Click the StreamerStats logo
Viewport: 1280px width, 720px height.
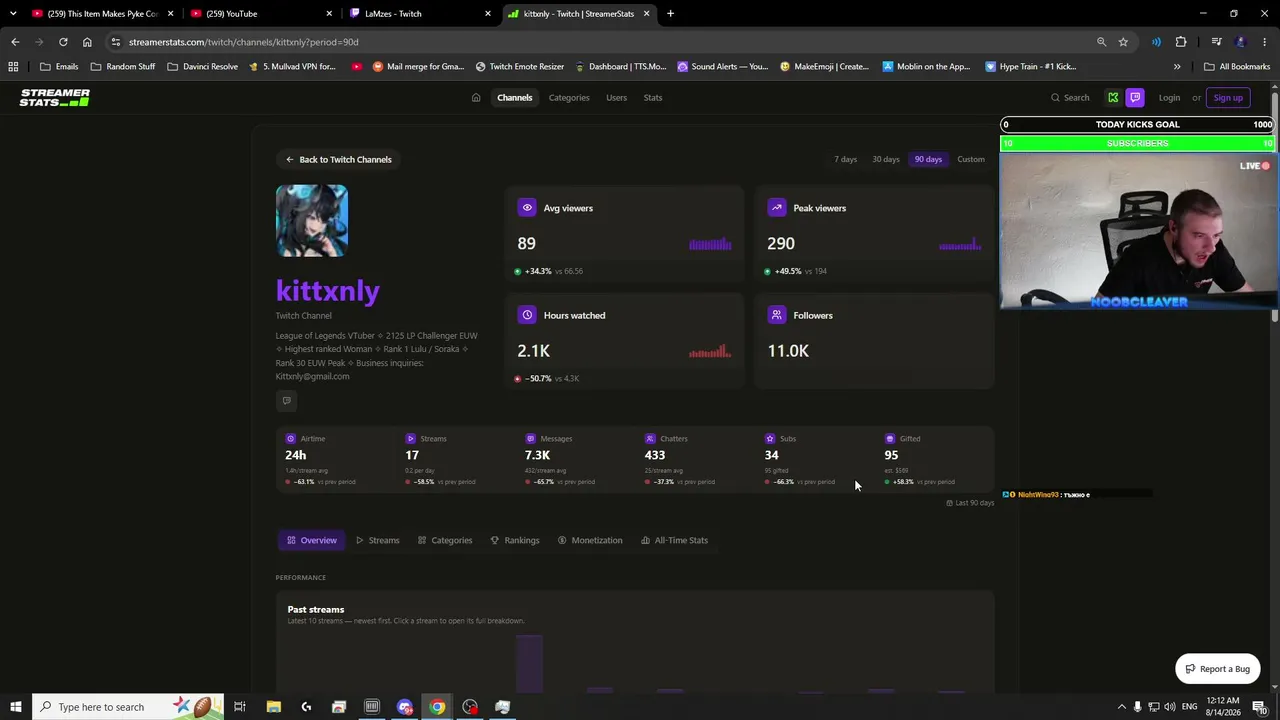click(55, 98)
